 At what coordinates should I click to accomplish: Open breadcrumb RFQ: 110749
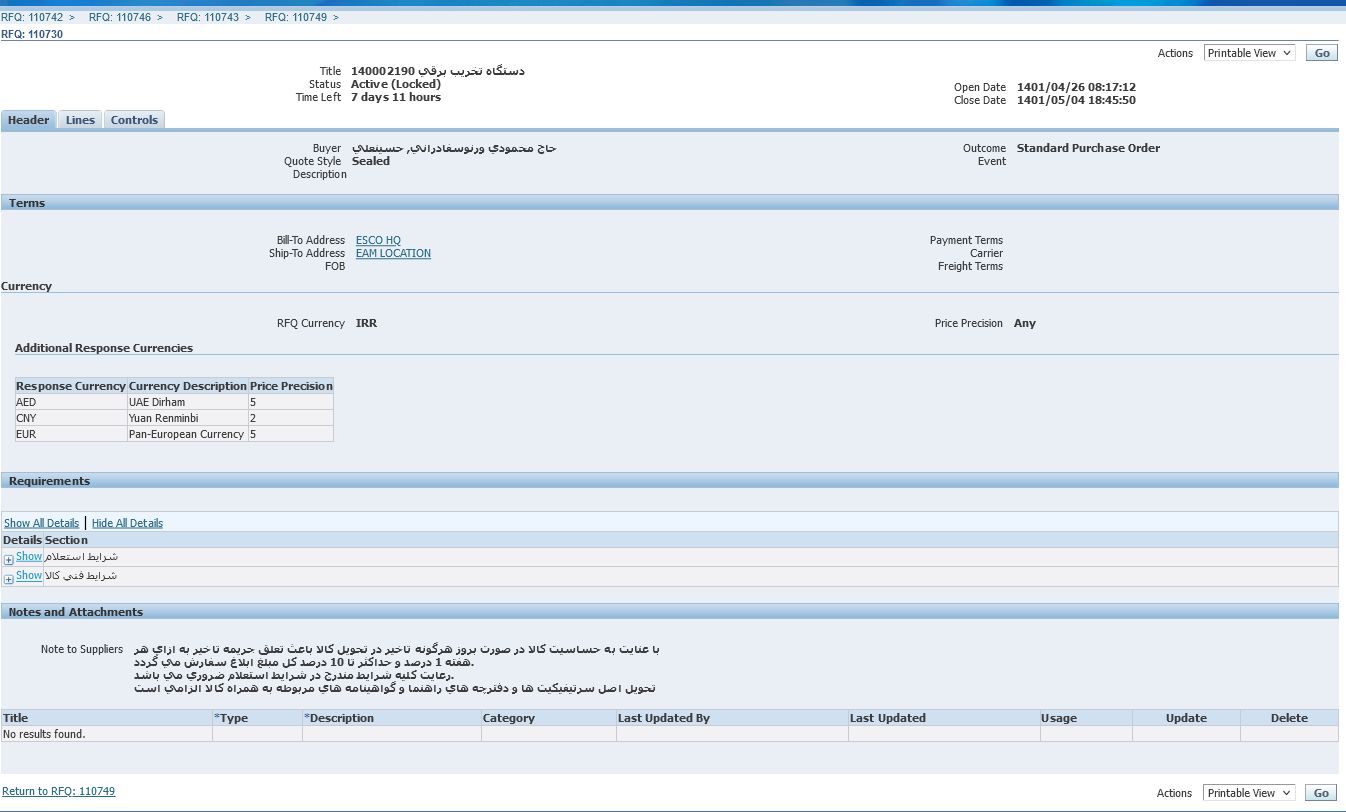296,17
